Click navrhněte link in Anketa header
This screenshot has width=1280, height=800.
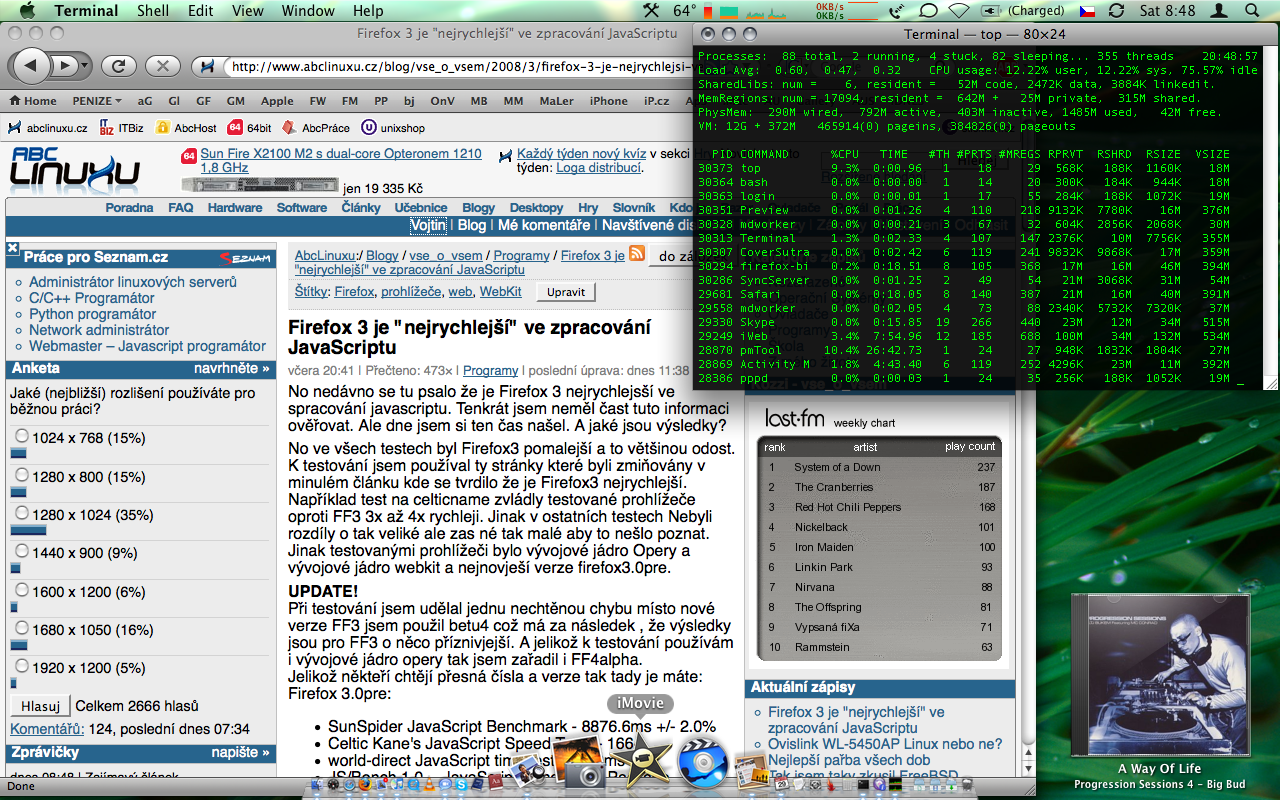click(232, 368)
